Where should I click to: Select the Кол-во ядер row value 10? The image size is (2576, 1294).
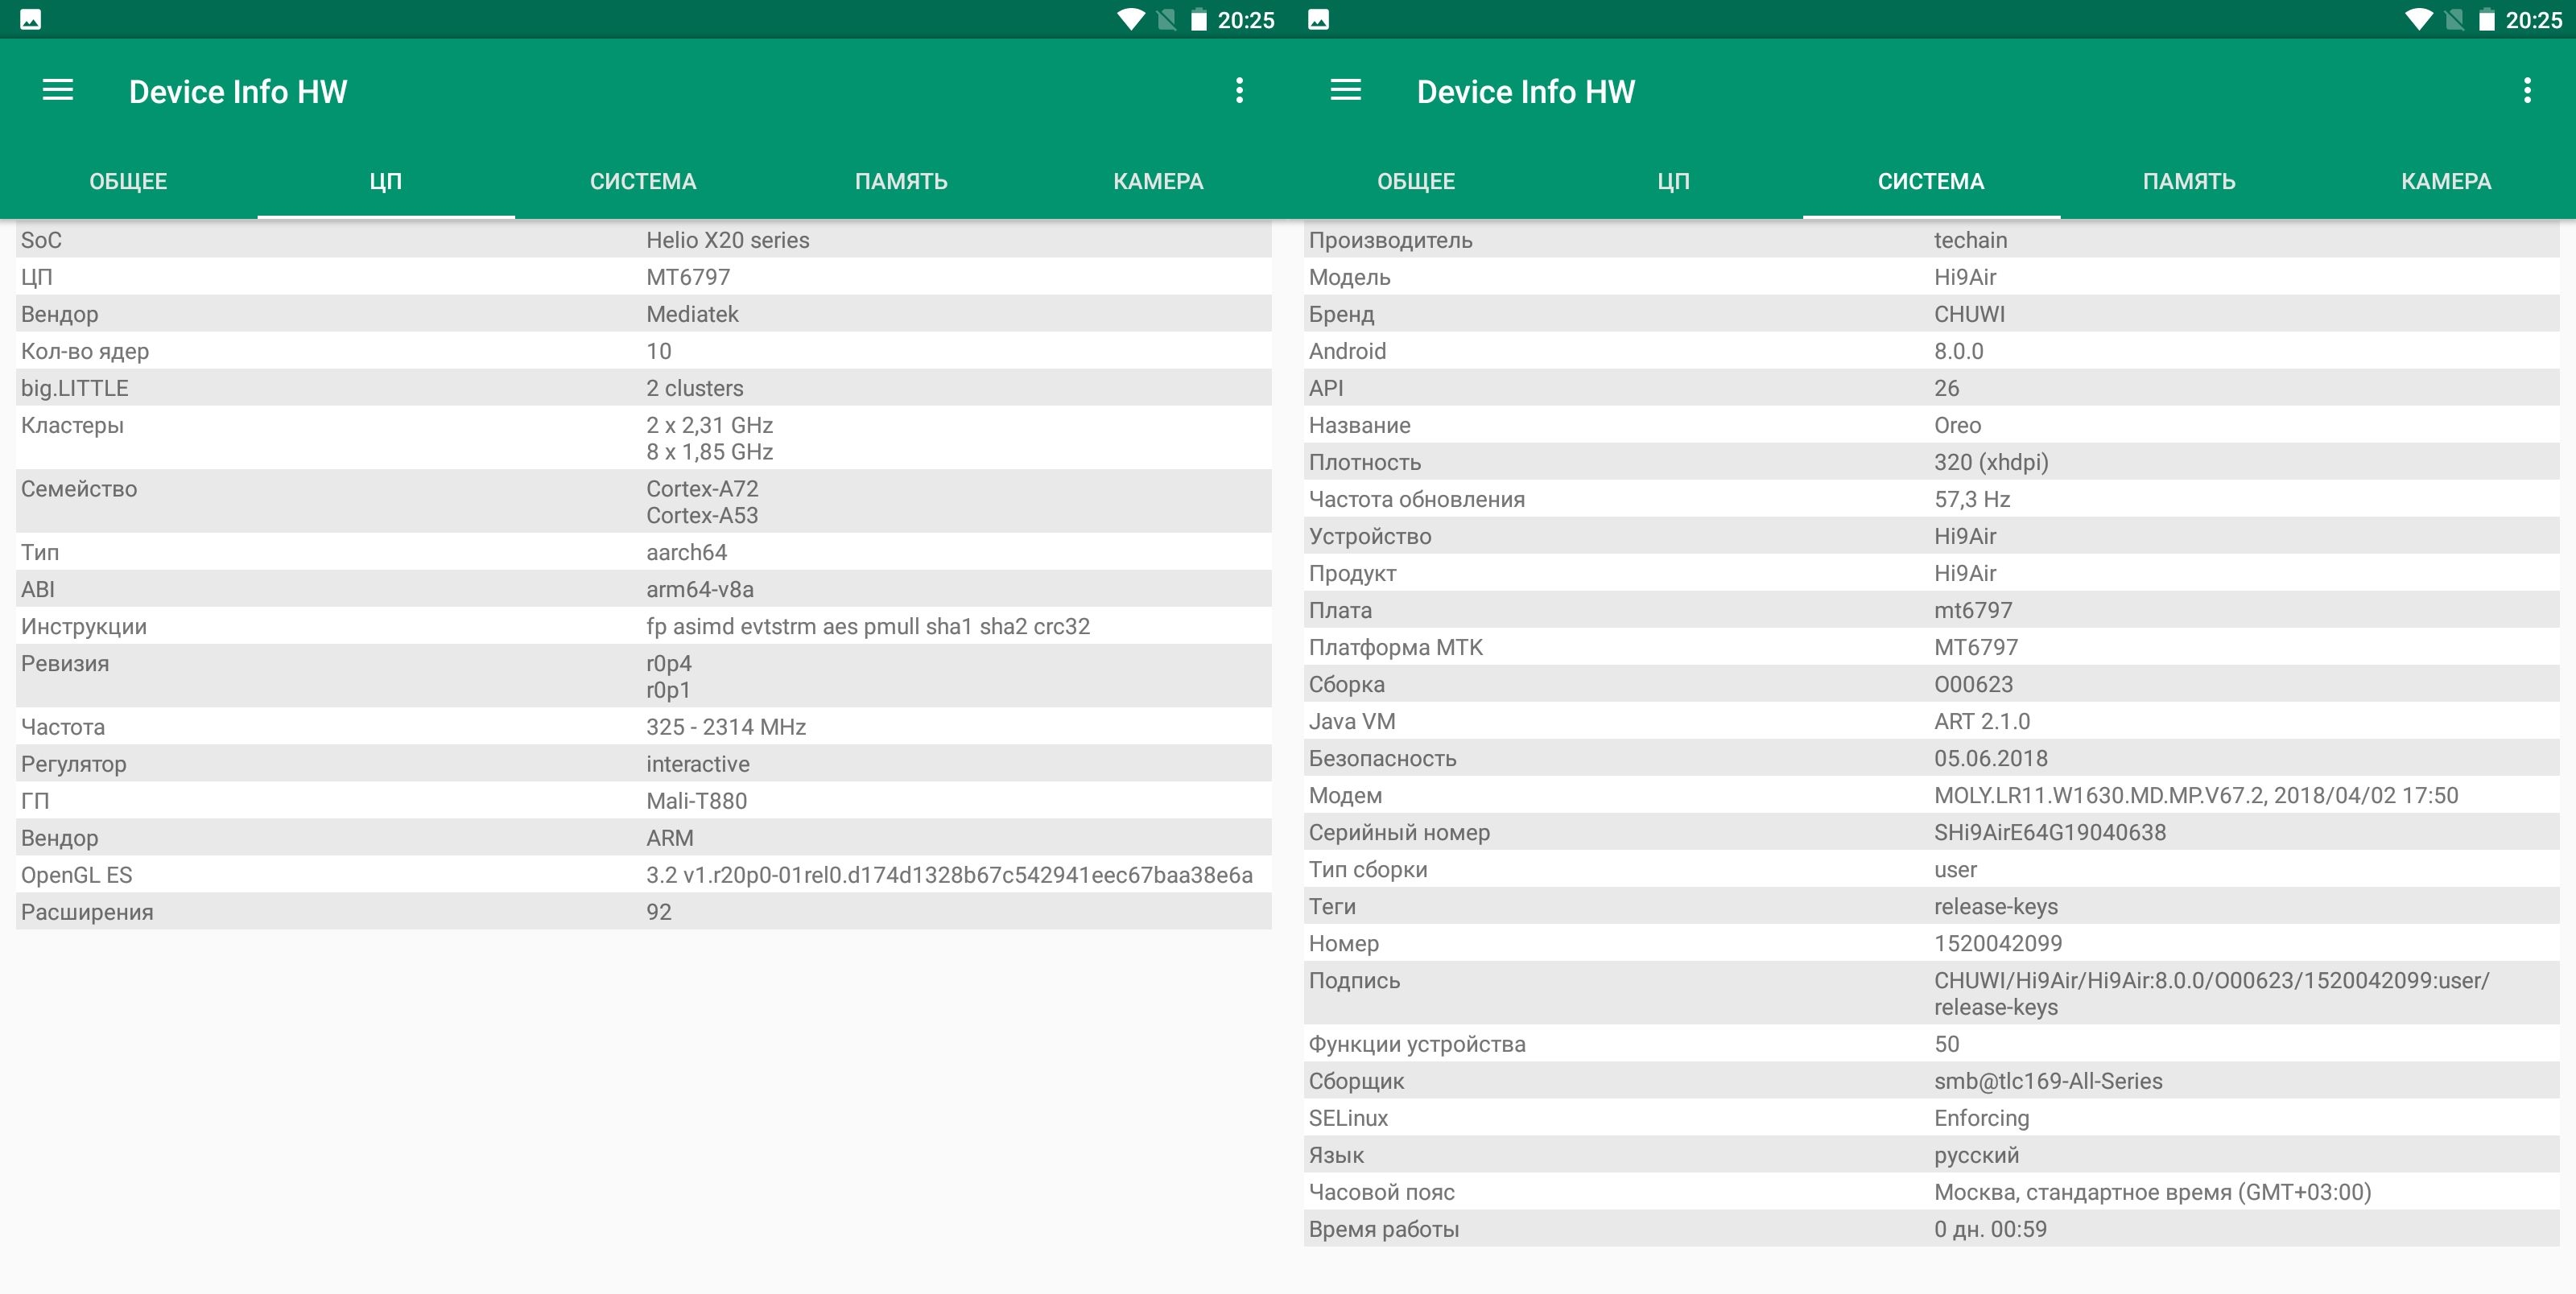(658, 351)
